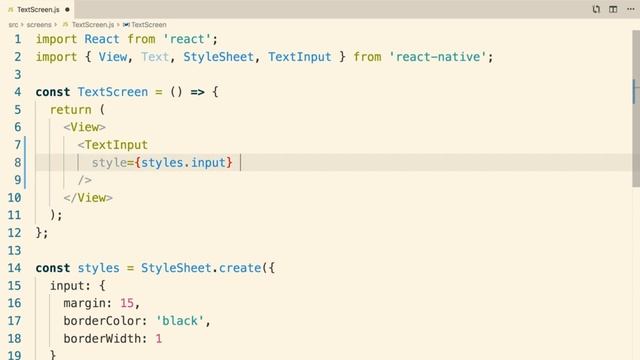Open the TextScreen symbol breadcrumb
The image size is (640, 360).
click(x=145, y=25)
